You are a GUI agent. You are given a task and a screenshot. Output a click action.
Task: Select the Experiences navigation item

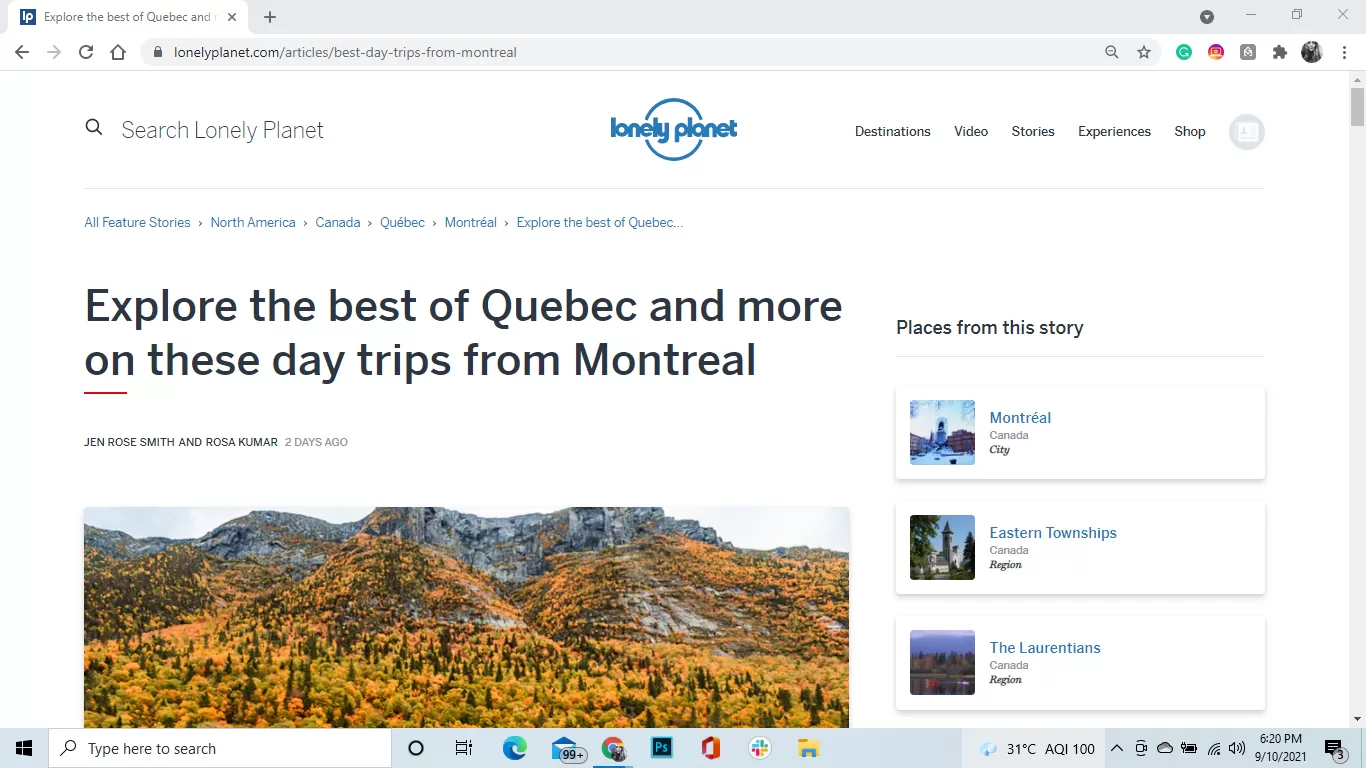click(1114, 131)
